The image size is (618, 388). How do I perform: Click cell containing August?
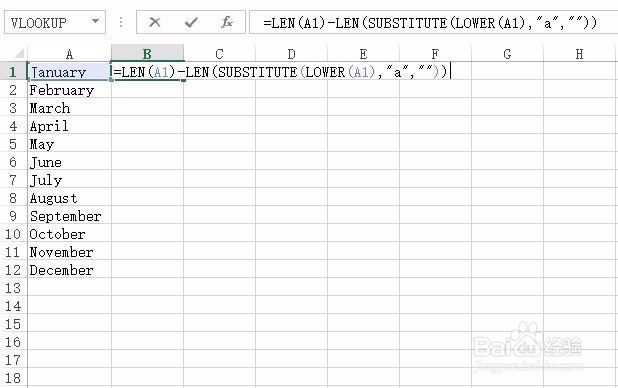(x=69, y=198)
